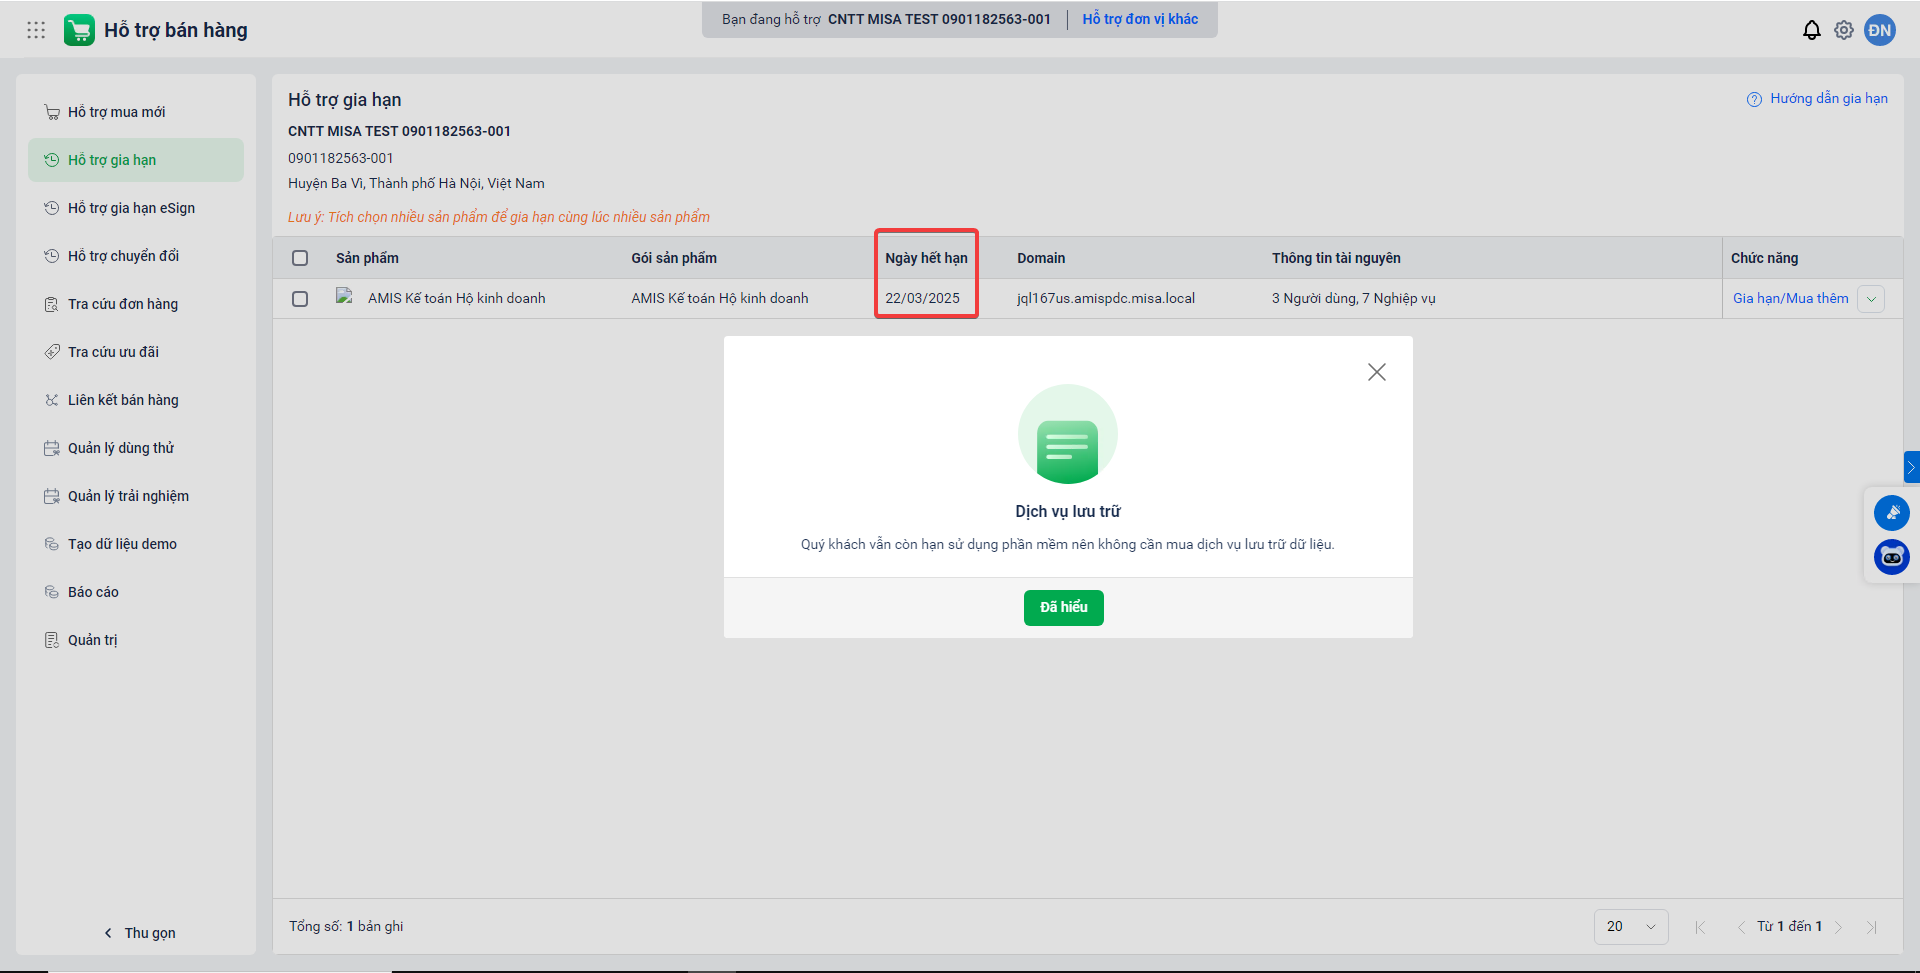Click the AMIS Kế toán product image icon

345,296
